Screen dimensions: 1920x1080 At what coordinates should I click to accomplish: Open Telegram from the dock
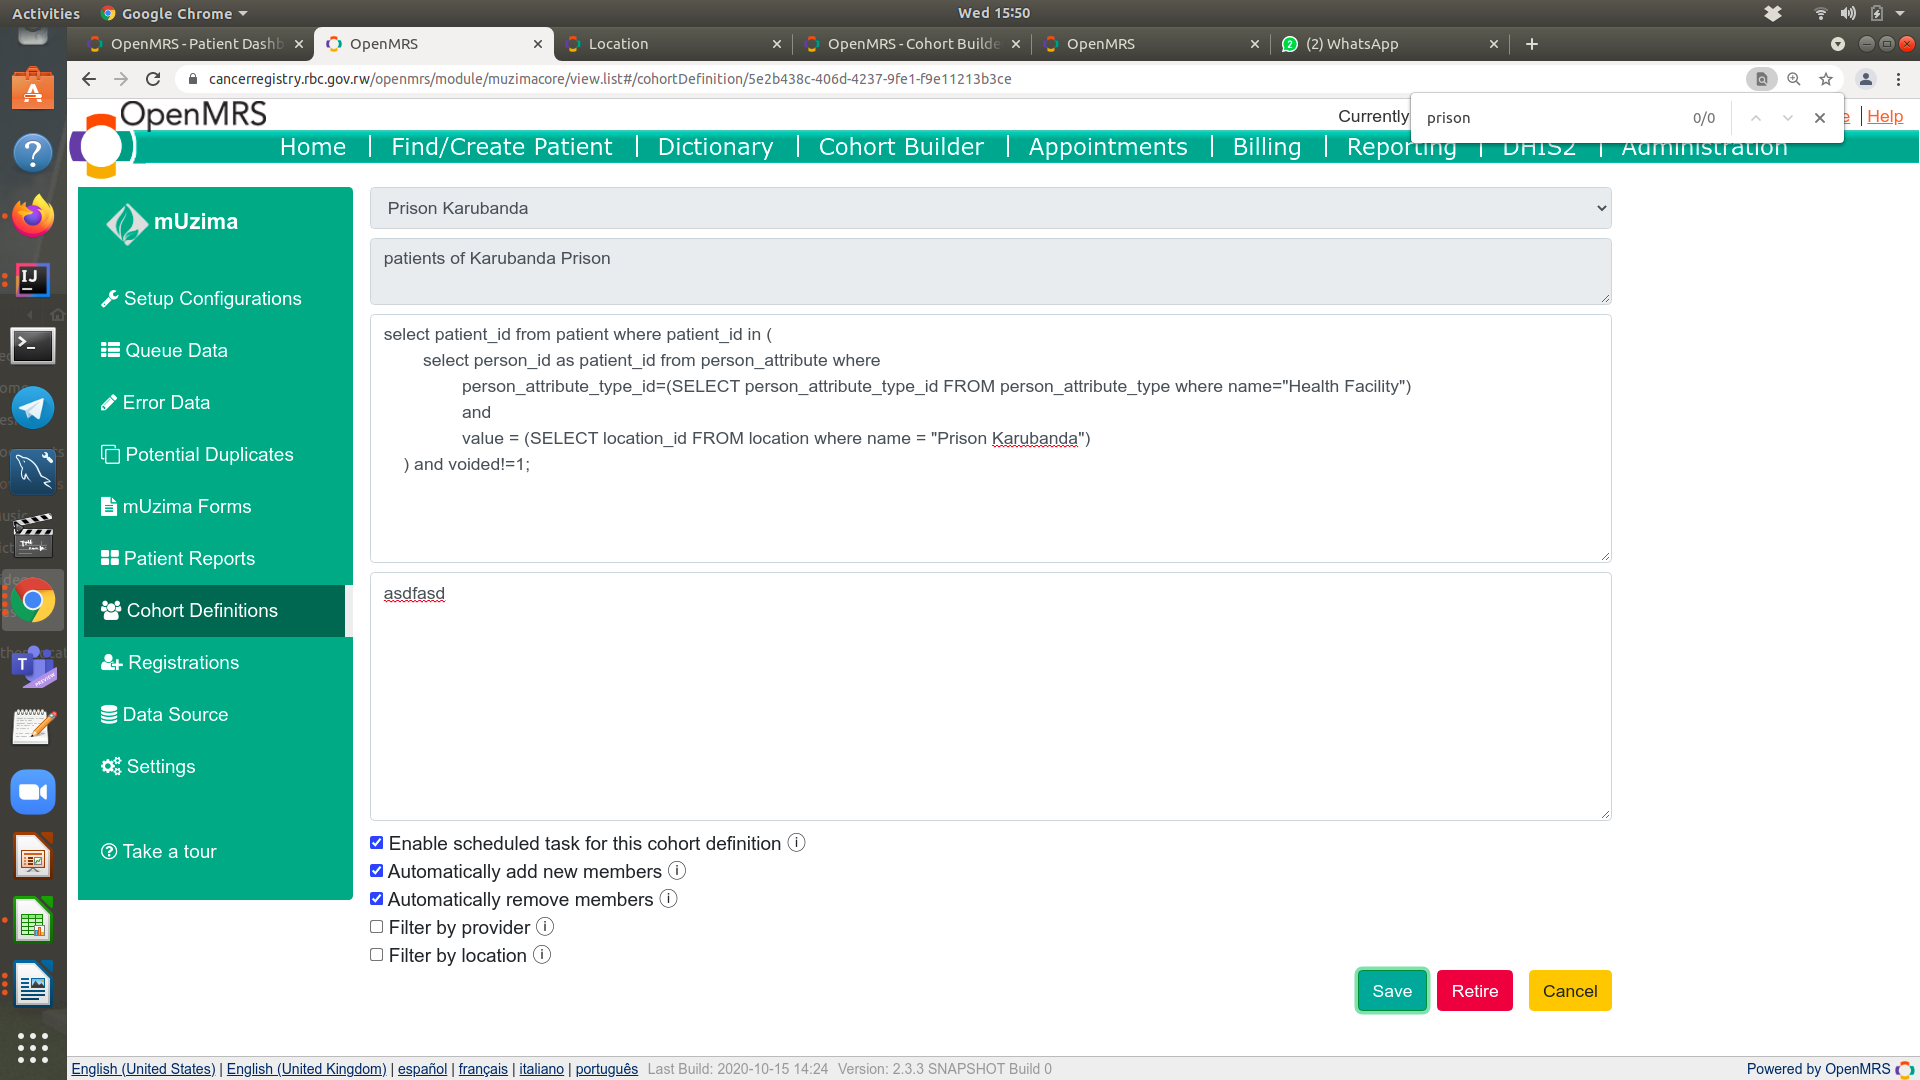(33, 408)
